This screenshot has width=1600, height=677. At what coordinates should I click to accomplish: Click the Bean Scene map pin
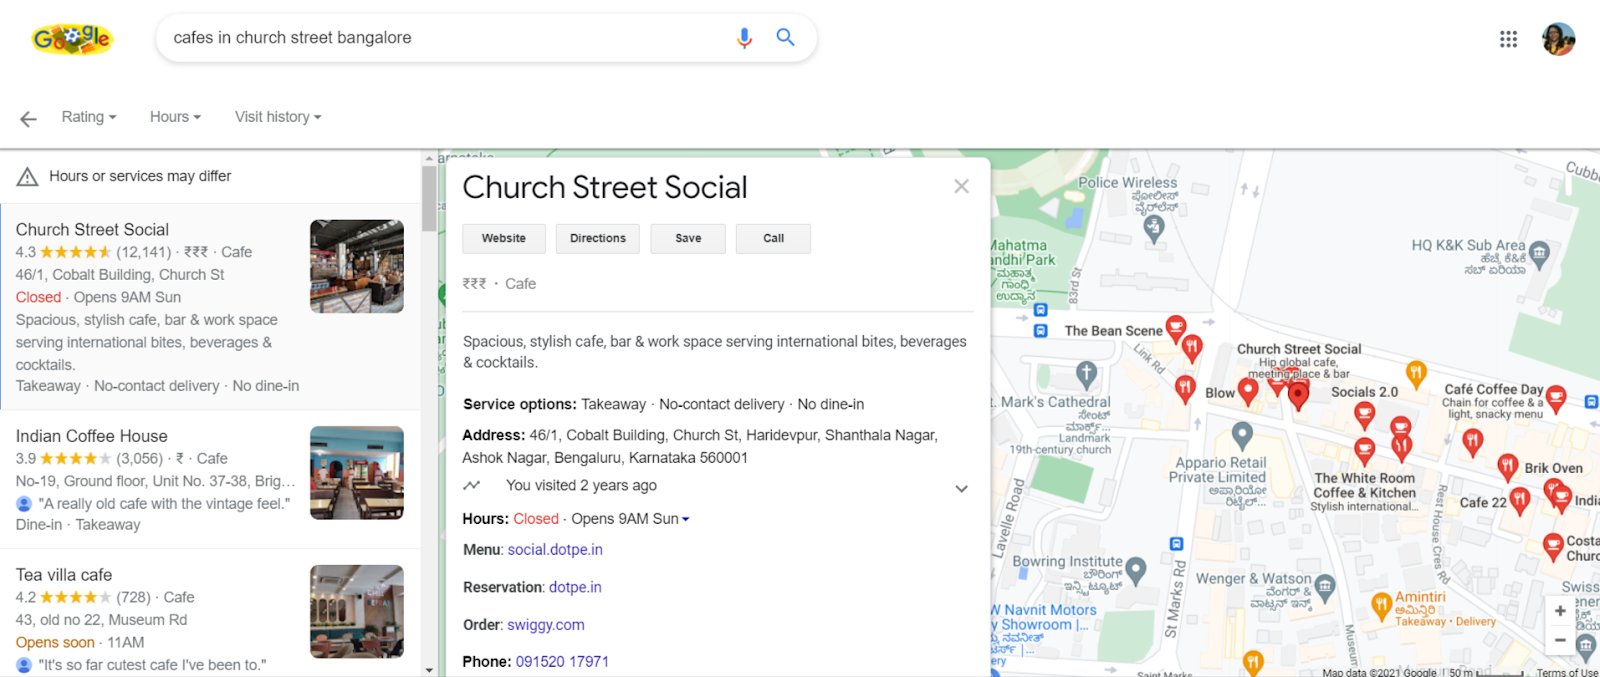1176,327
